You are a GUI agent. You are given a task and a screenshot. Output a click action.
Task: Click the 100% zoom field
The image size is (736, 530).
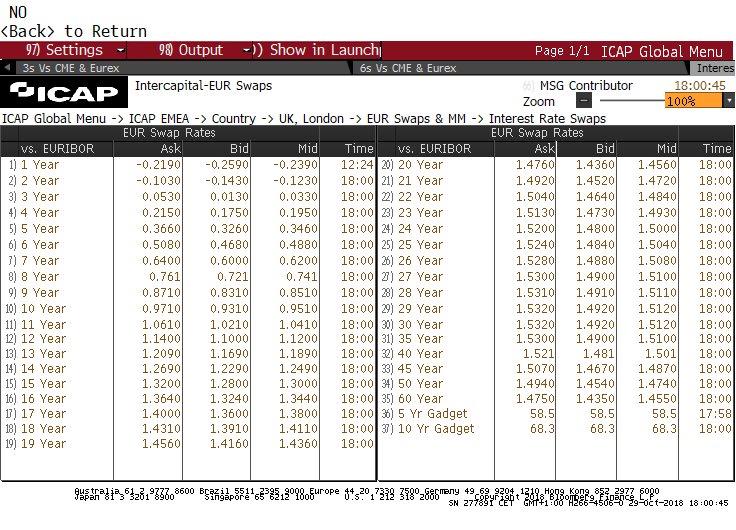[x=693, y=101]
